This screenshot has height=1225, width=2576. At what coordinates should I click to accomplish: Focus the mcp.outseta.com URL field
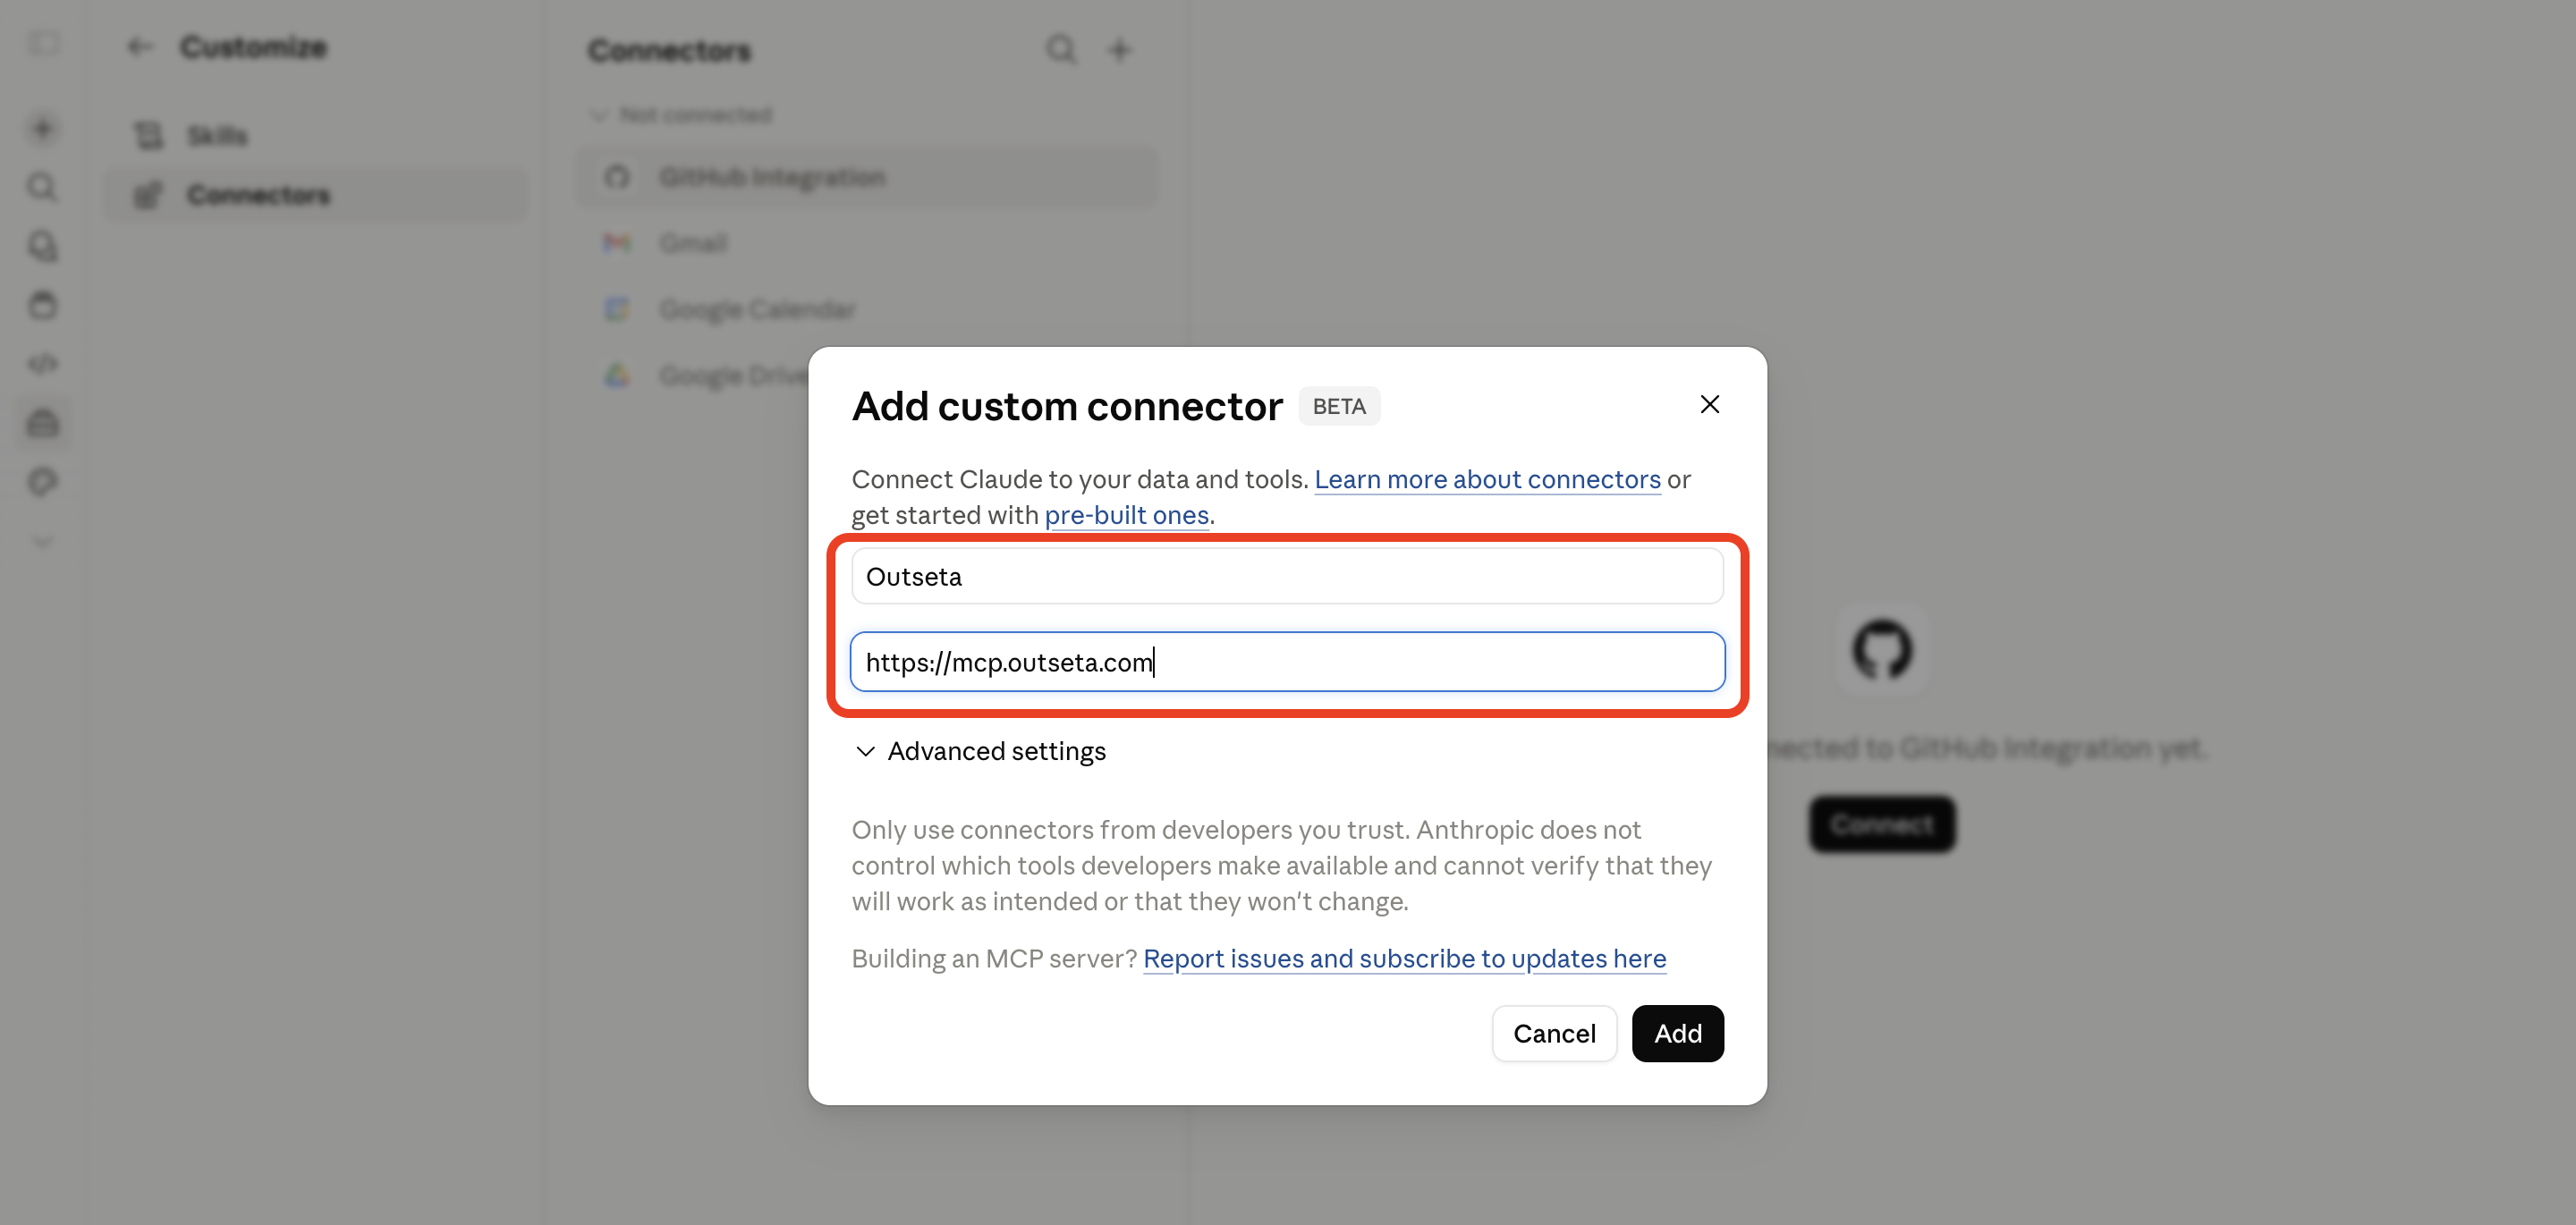click(x=1287, y=662)
